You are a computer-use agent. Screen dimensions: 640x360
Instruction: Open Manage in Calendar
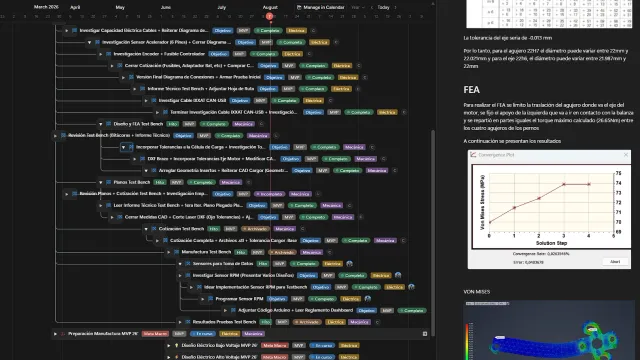[x=320, y=7]
